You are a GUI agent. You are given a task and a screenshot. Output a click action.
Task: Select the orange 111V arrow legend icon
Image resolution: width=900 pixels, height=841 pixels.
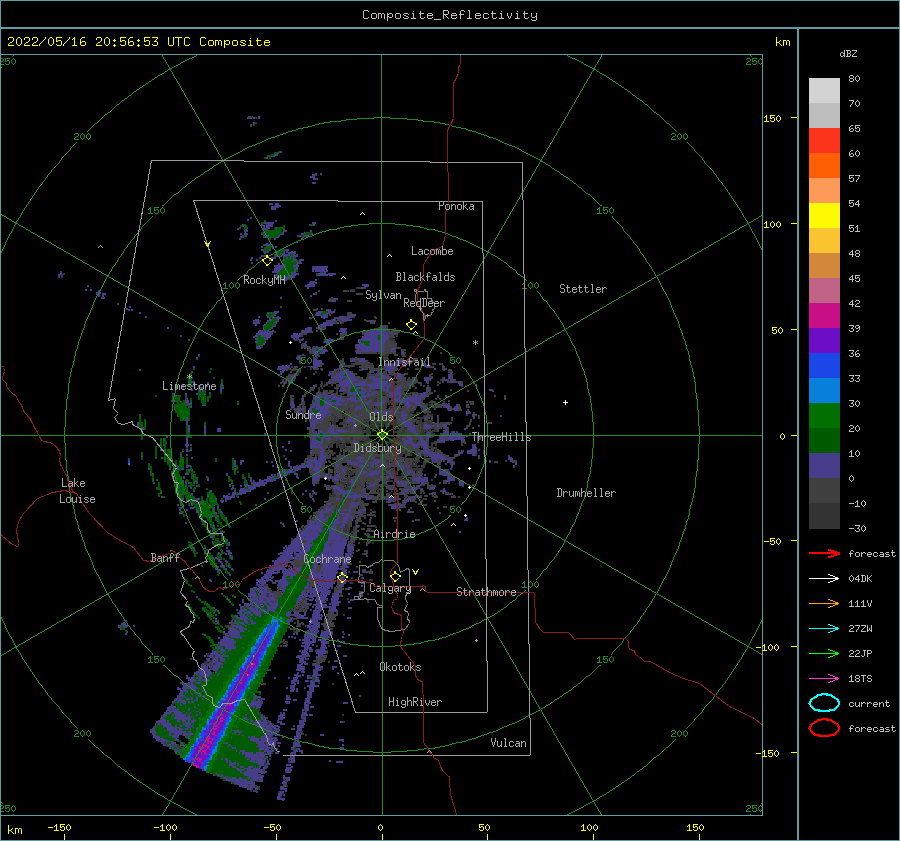[x=824, y=603]
